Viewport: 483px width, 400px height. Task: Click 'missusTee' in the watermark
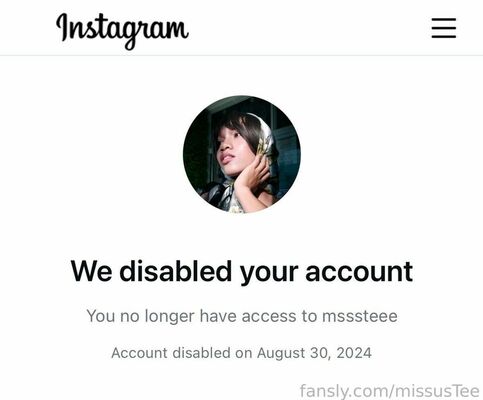coord(437,391)
